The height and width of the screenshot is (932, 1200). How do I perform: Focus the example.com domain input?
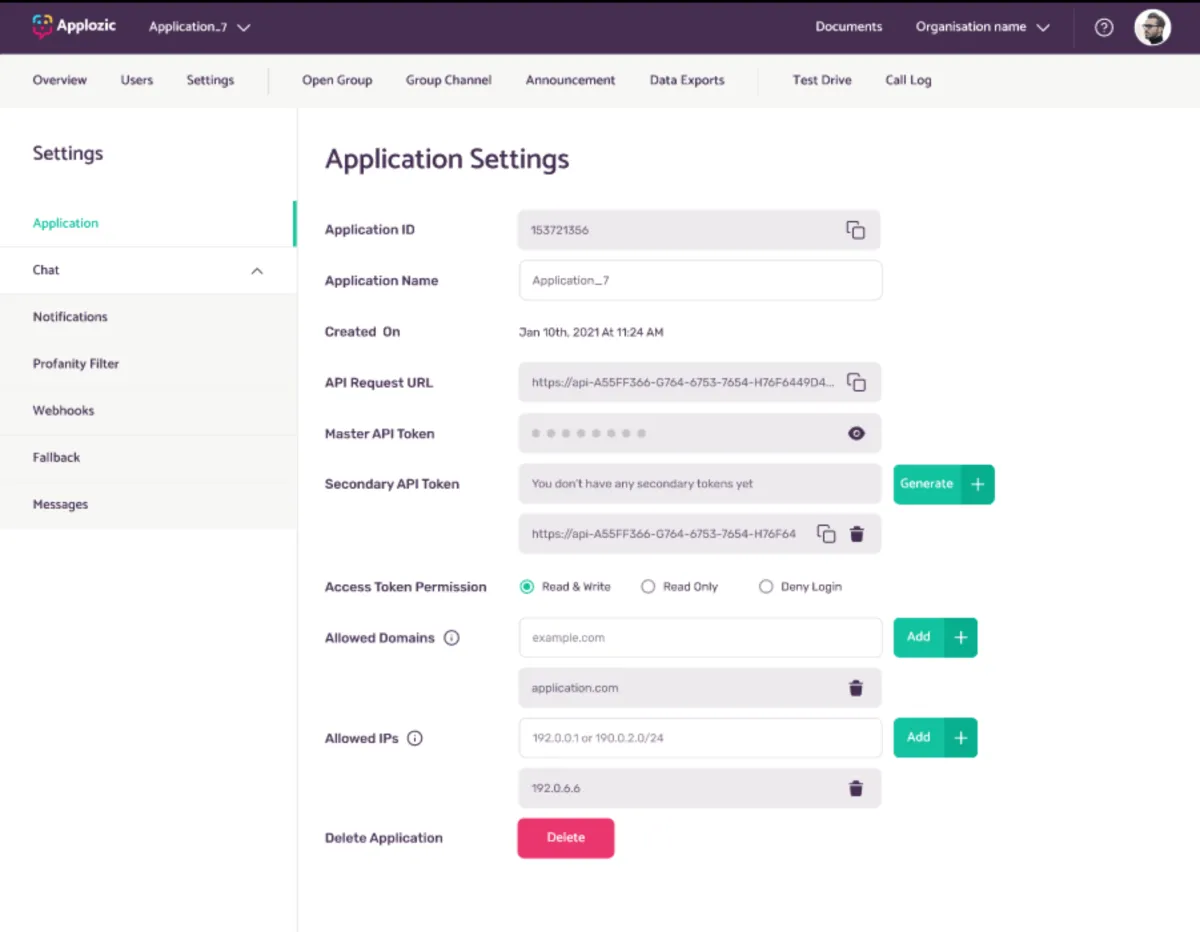701,638
